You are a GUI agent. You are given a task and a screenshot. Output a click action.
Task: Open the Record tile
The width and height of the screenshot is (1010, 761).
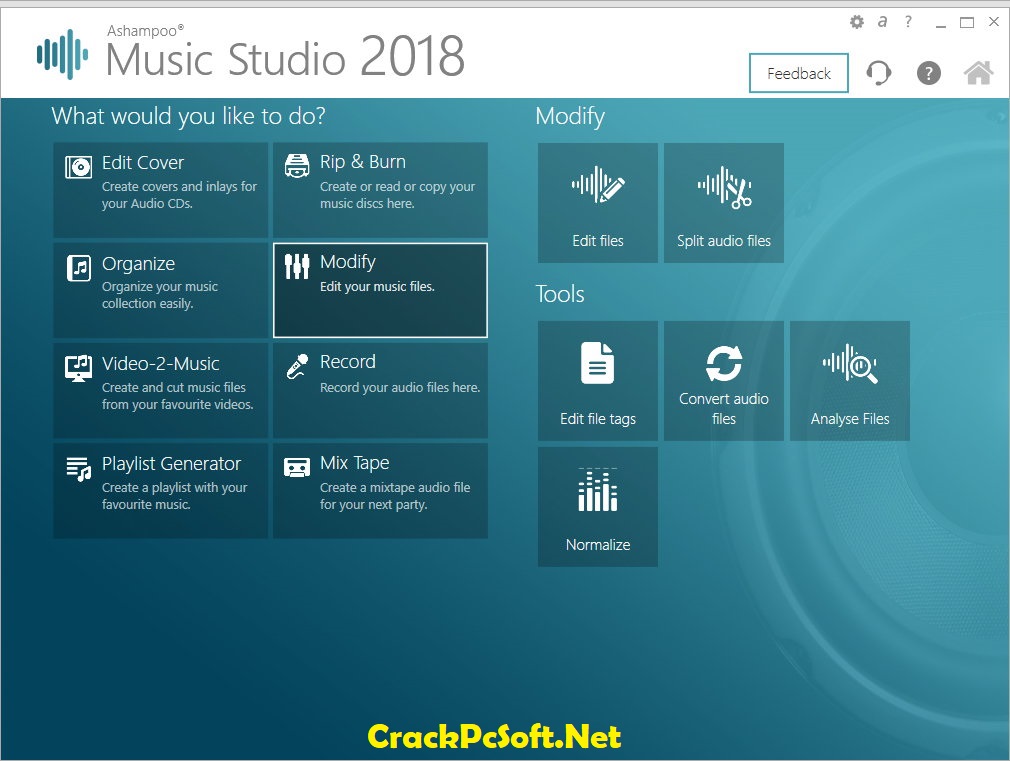[380, 390]
